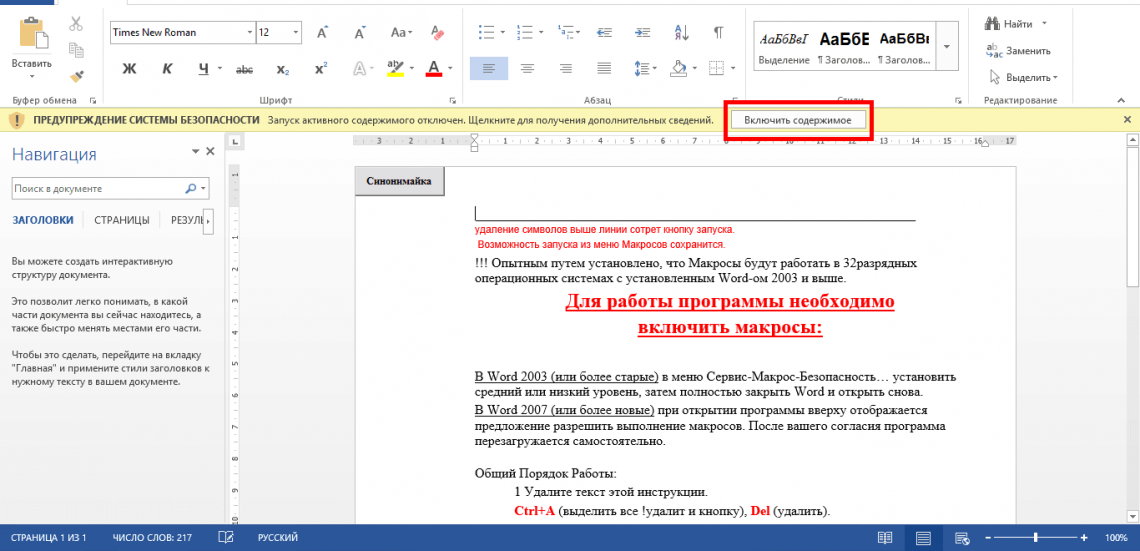This screenshot has width=1140, height=551.
Task: Toggle bold formatting (Ж)
Action: pyautogui.click(x=130, y=69)
